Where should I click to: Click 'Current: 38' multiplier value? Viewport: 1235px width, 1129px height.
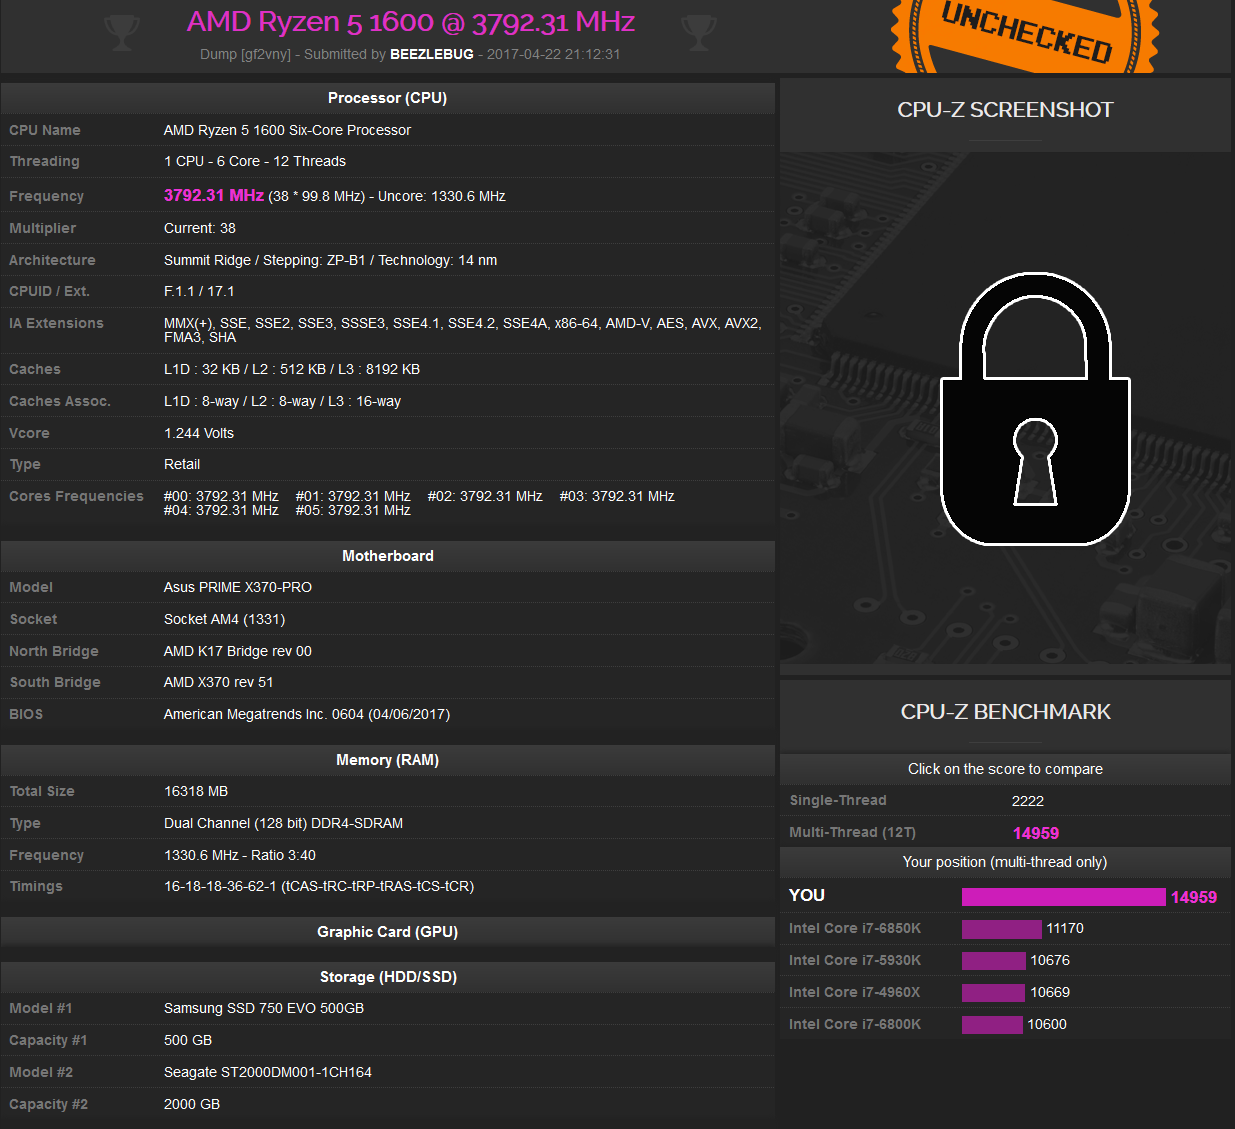pyautogui.click(x=200, y=228)
